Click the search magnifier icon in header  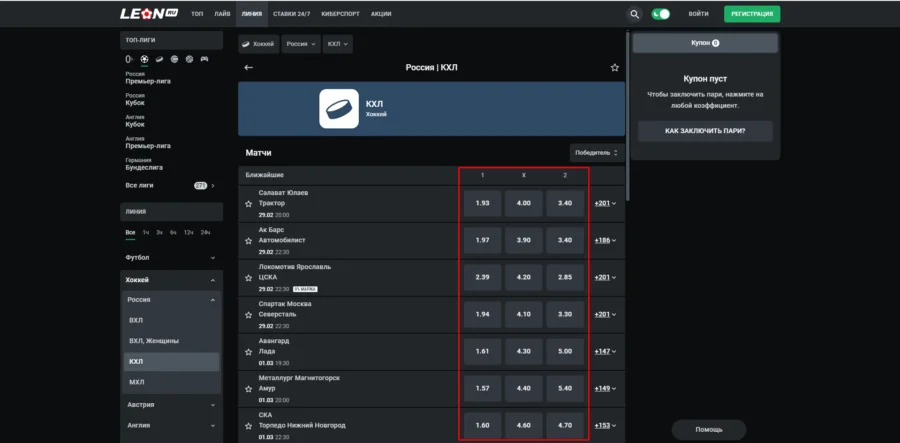click(634, 15)
